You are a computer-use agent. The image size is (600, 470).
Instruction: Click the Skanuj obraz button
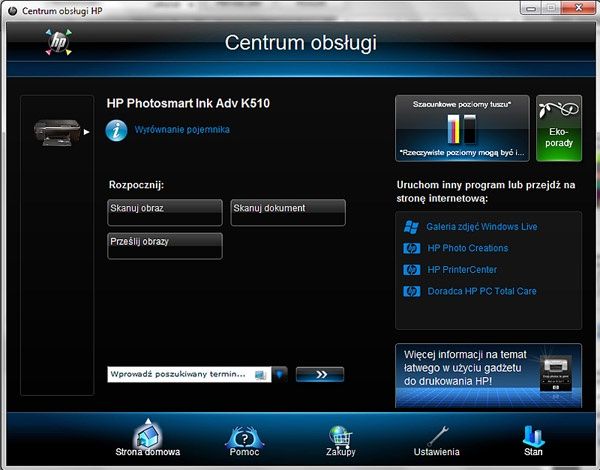(165, 212)
